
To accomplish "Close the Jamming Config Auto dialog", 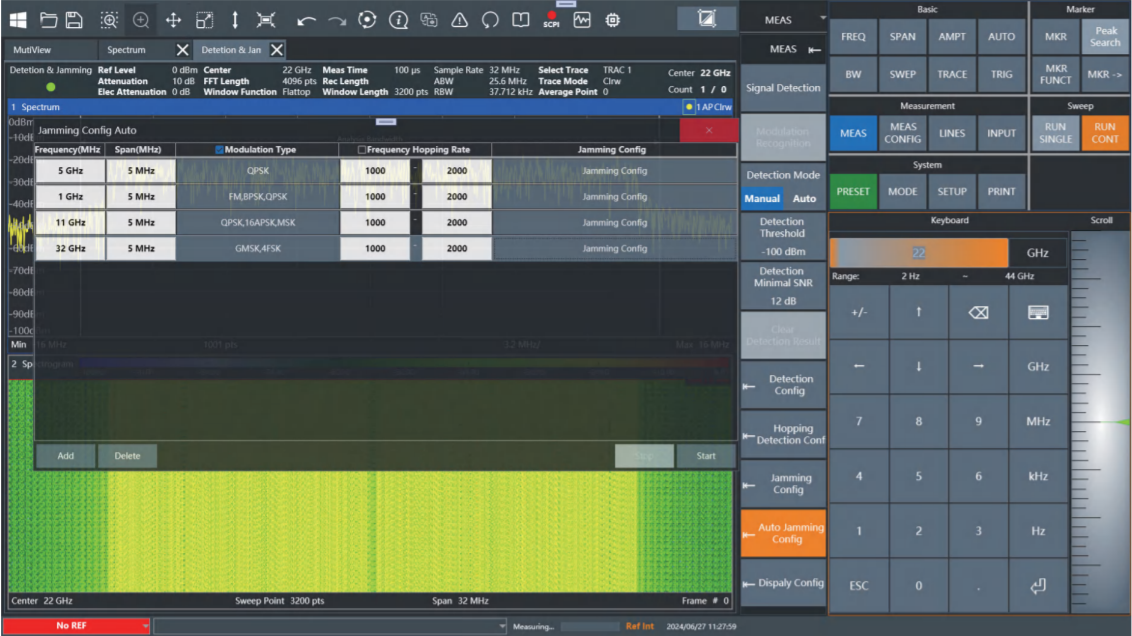I will coord(708,131).
